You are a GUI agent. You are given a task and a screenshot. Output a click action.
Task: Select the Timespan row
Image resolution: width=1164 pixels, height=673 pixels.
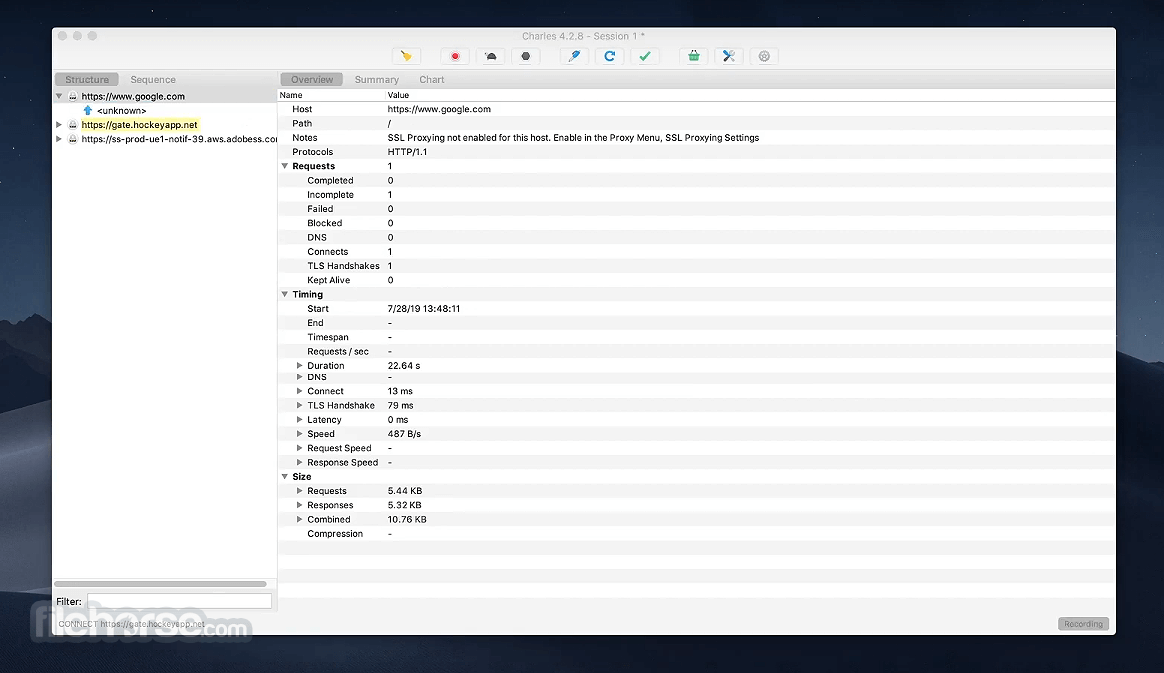coord(696,337)
